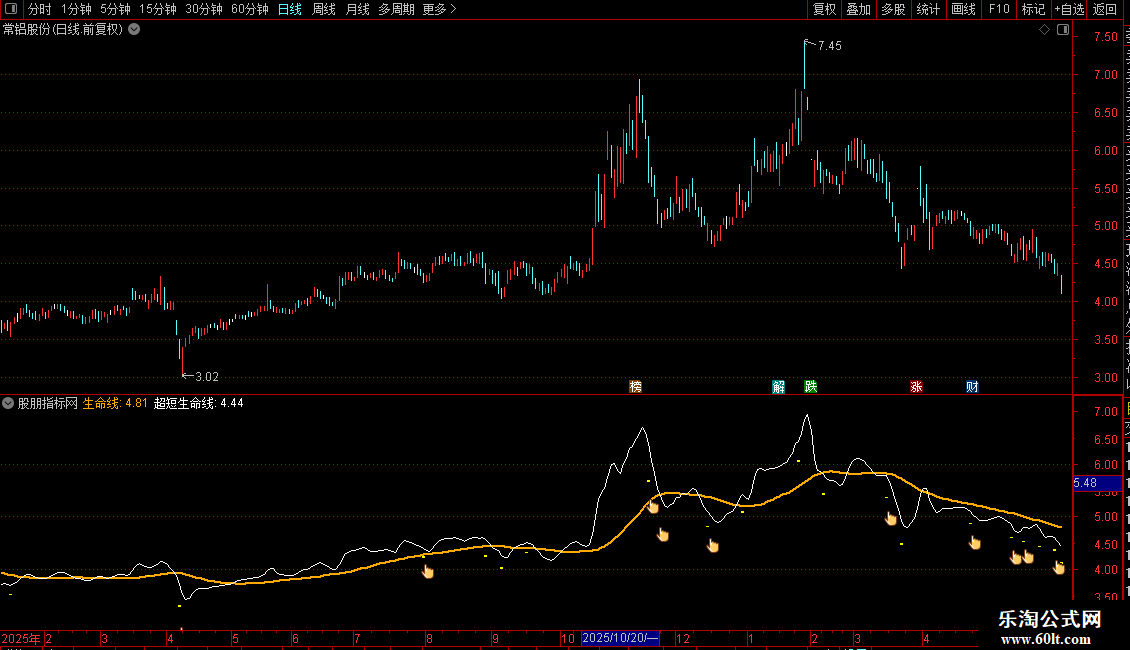
Task: Open the F10 company info
Action: [999, 9]
